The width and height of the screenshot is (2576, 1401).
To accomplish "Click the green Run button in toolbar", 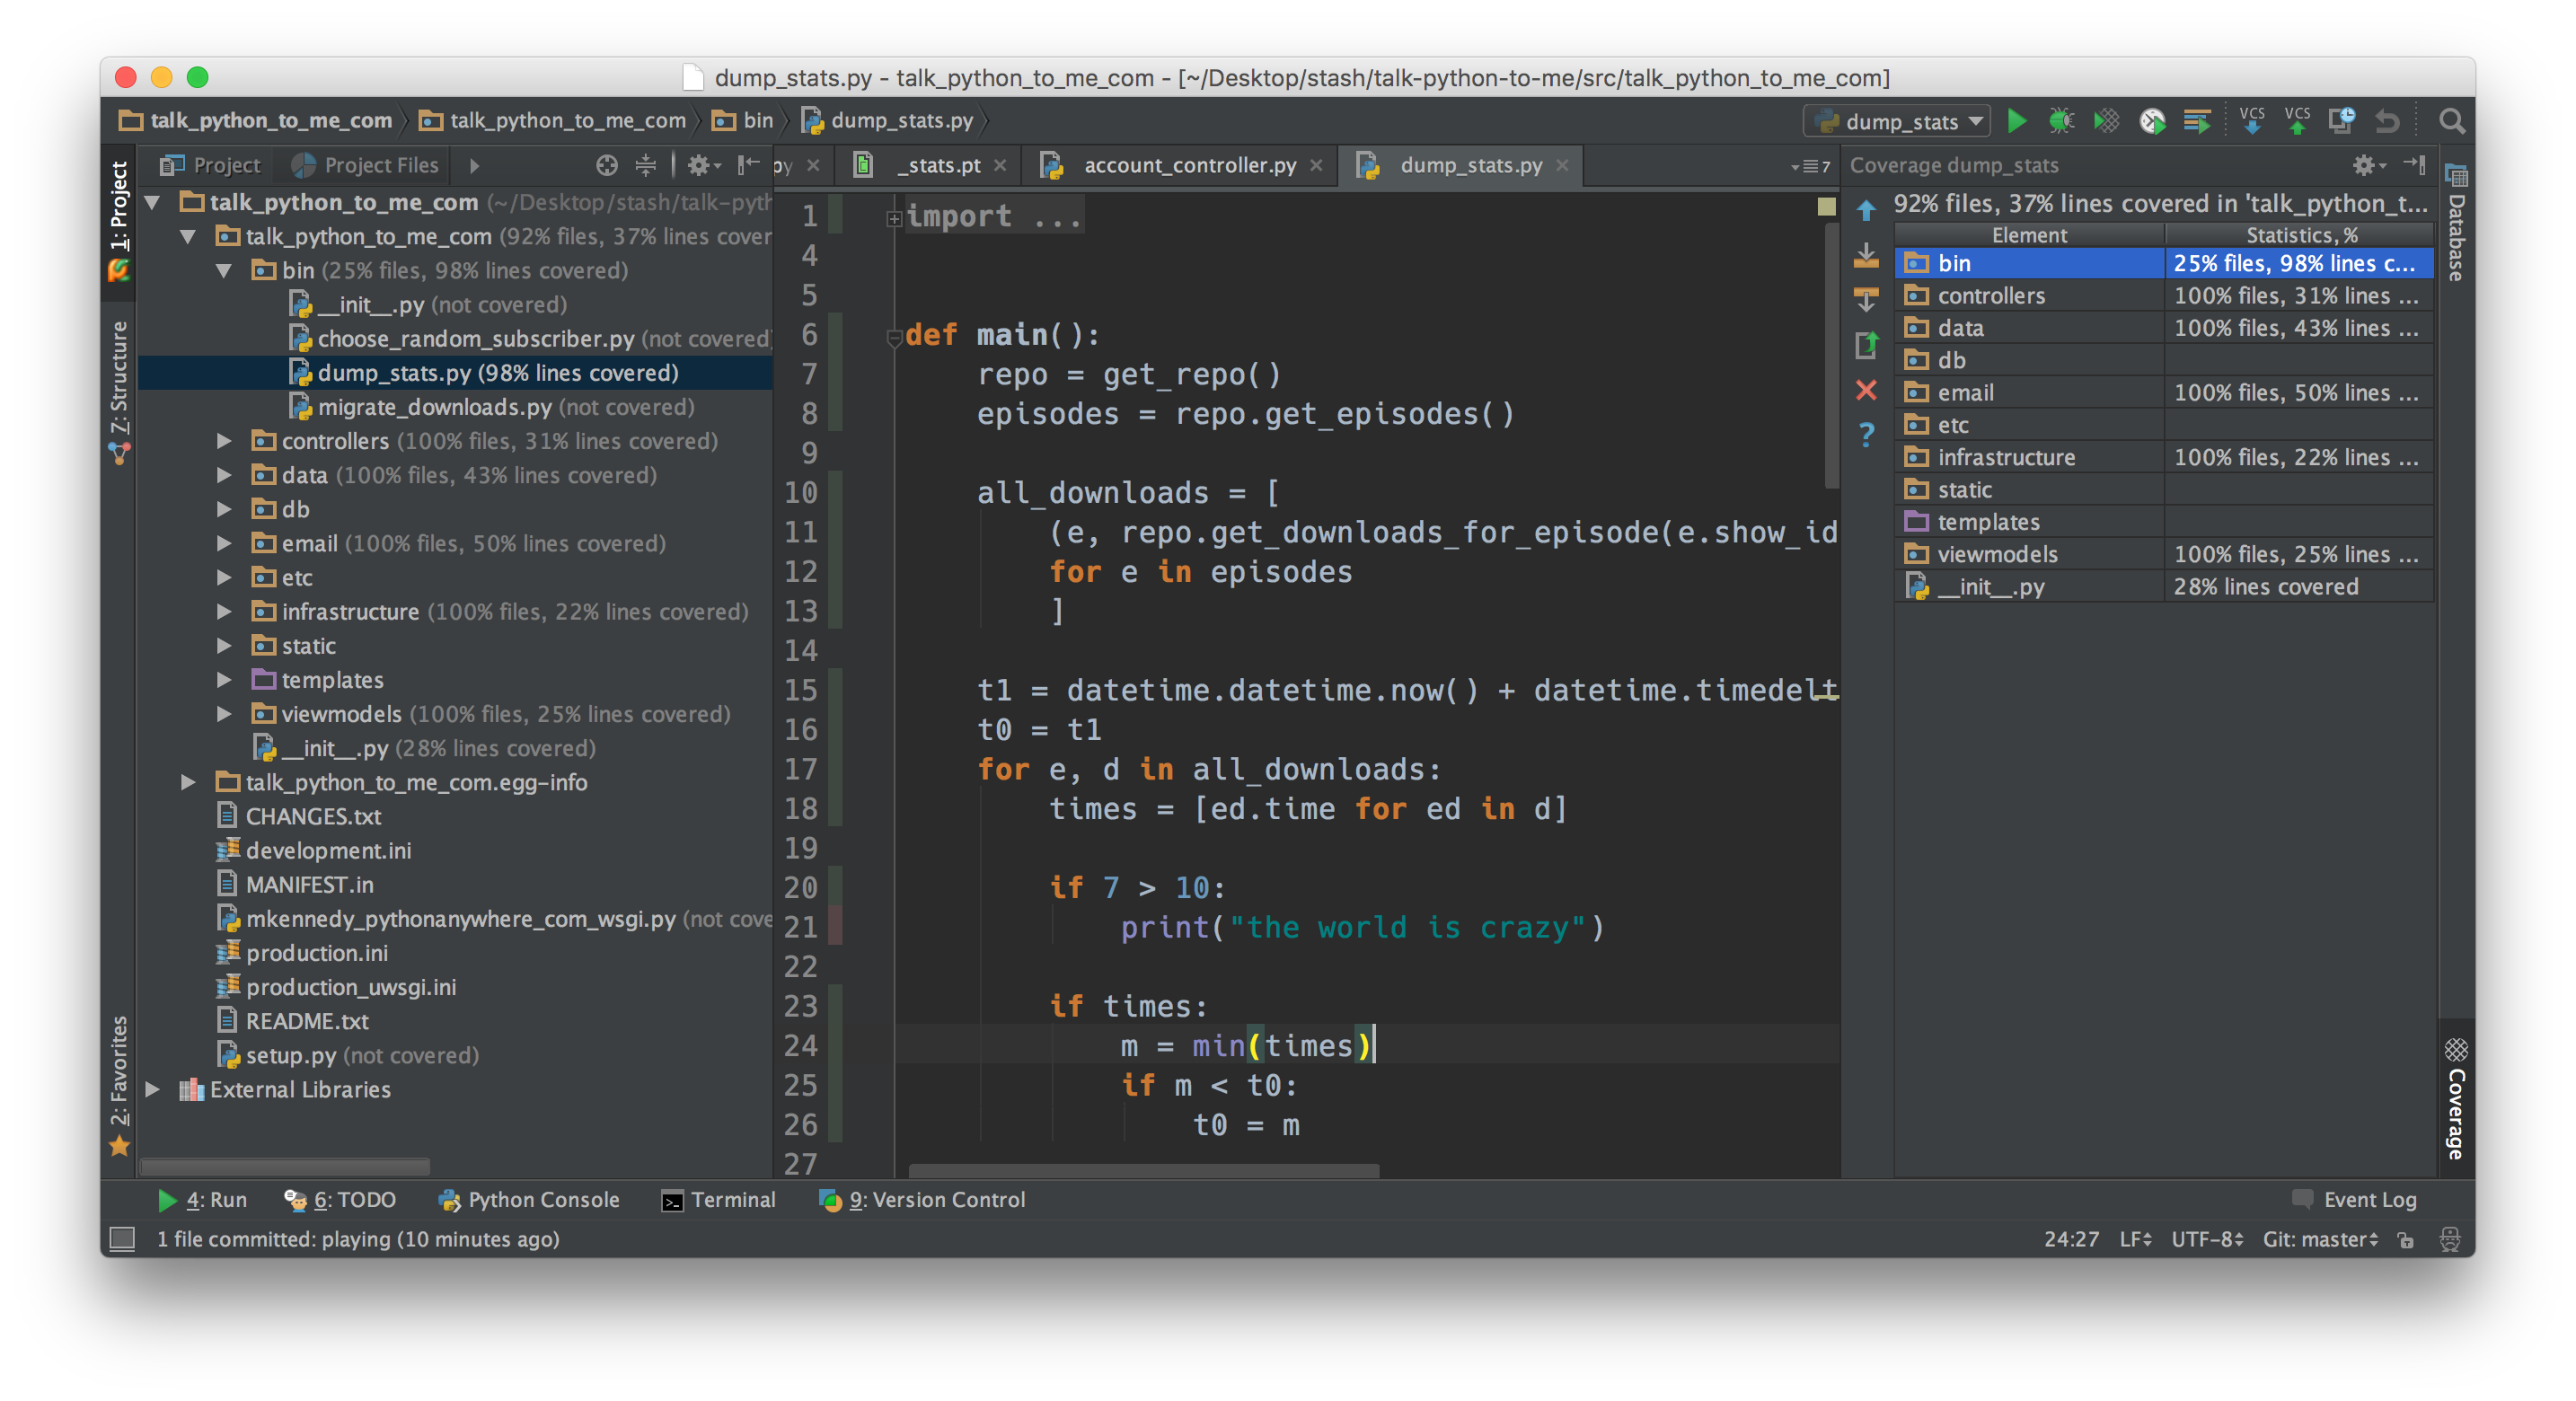I will tap(2016, 121).
